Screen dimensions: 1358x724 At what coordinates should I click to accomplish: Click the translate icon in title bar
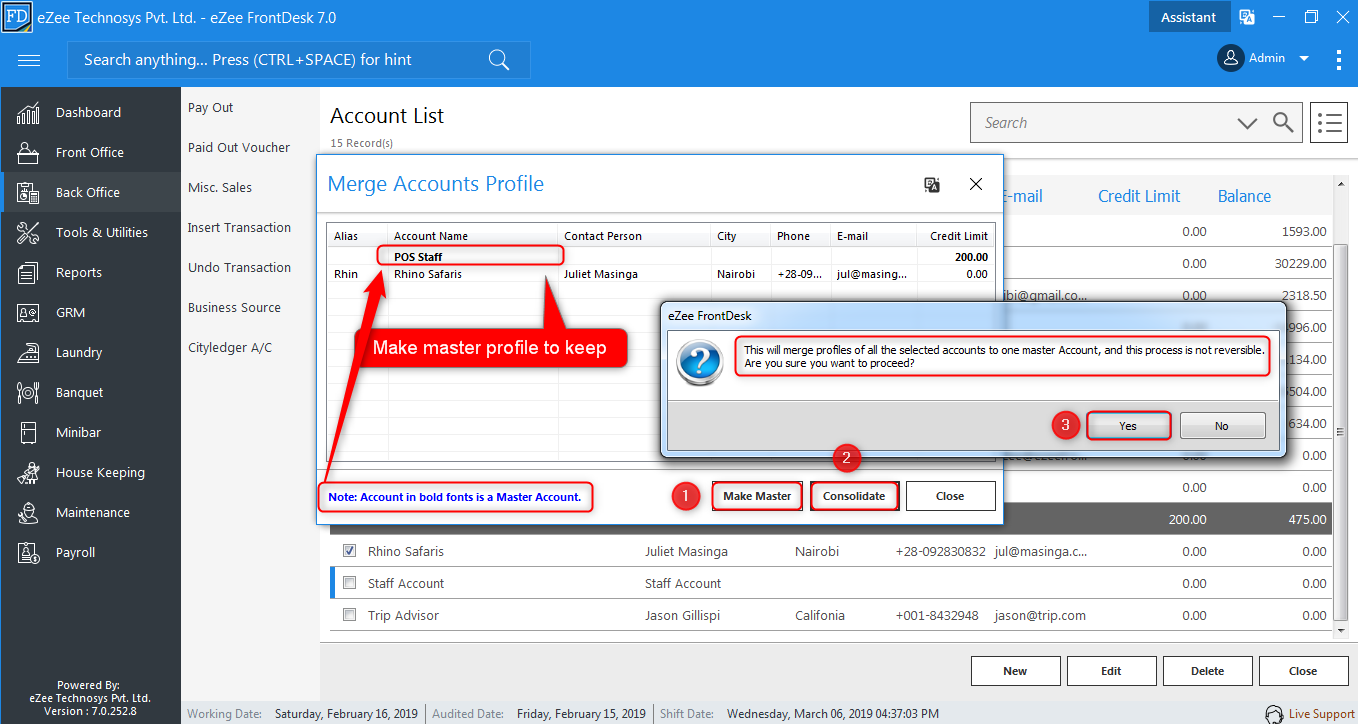[x=1247, y=17]
